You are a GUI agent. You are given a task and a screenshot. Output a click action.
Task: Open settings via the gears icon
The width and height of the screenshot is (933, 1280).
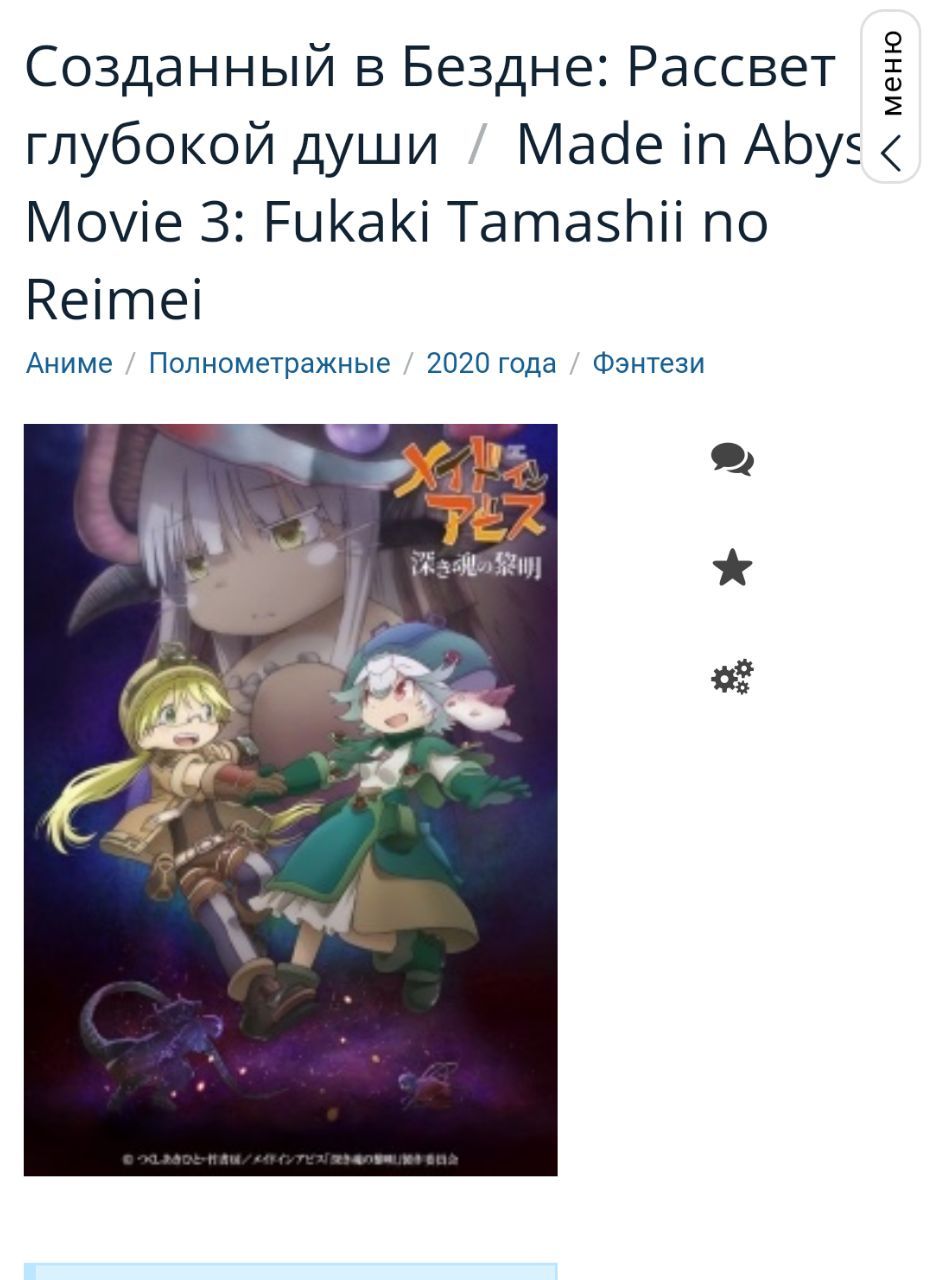coord(732,677)
